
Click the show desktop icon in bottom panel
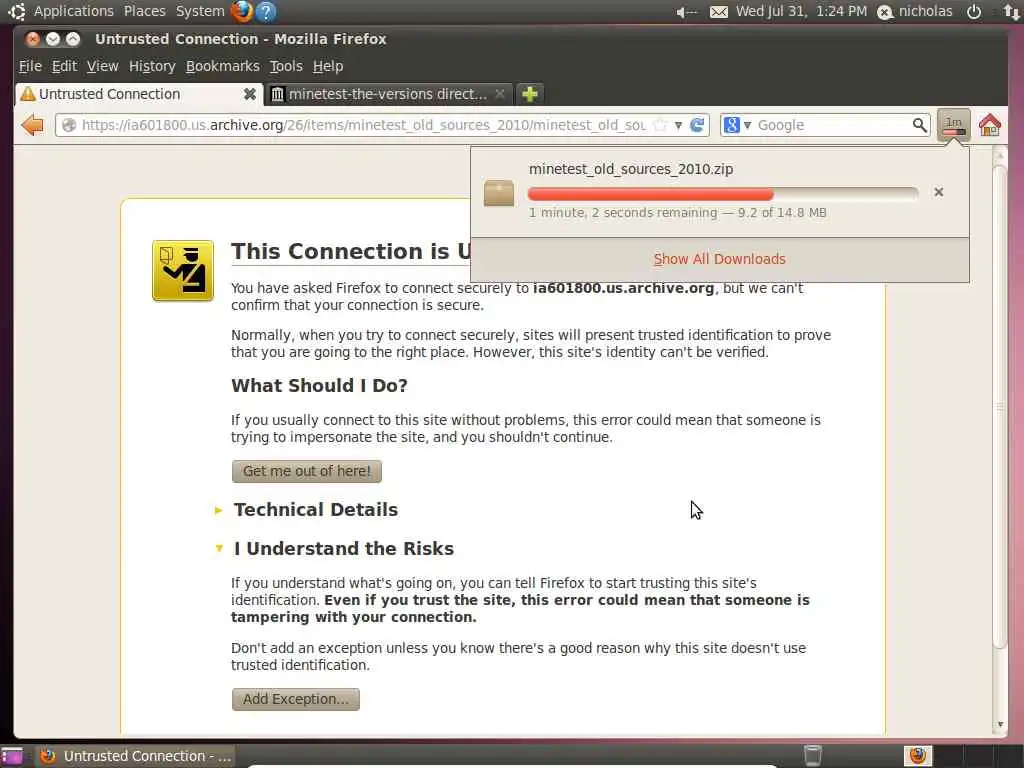coord(12,756)
